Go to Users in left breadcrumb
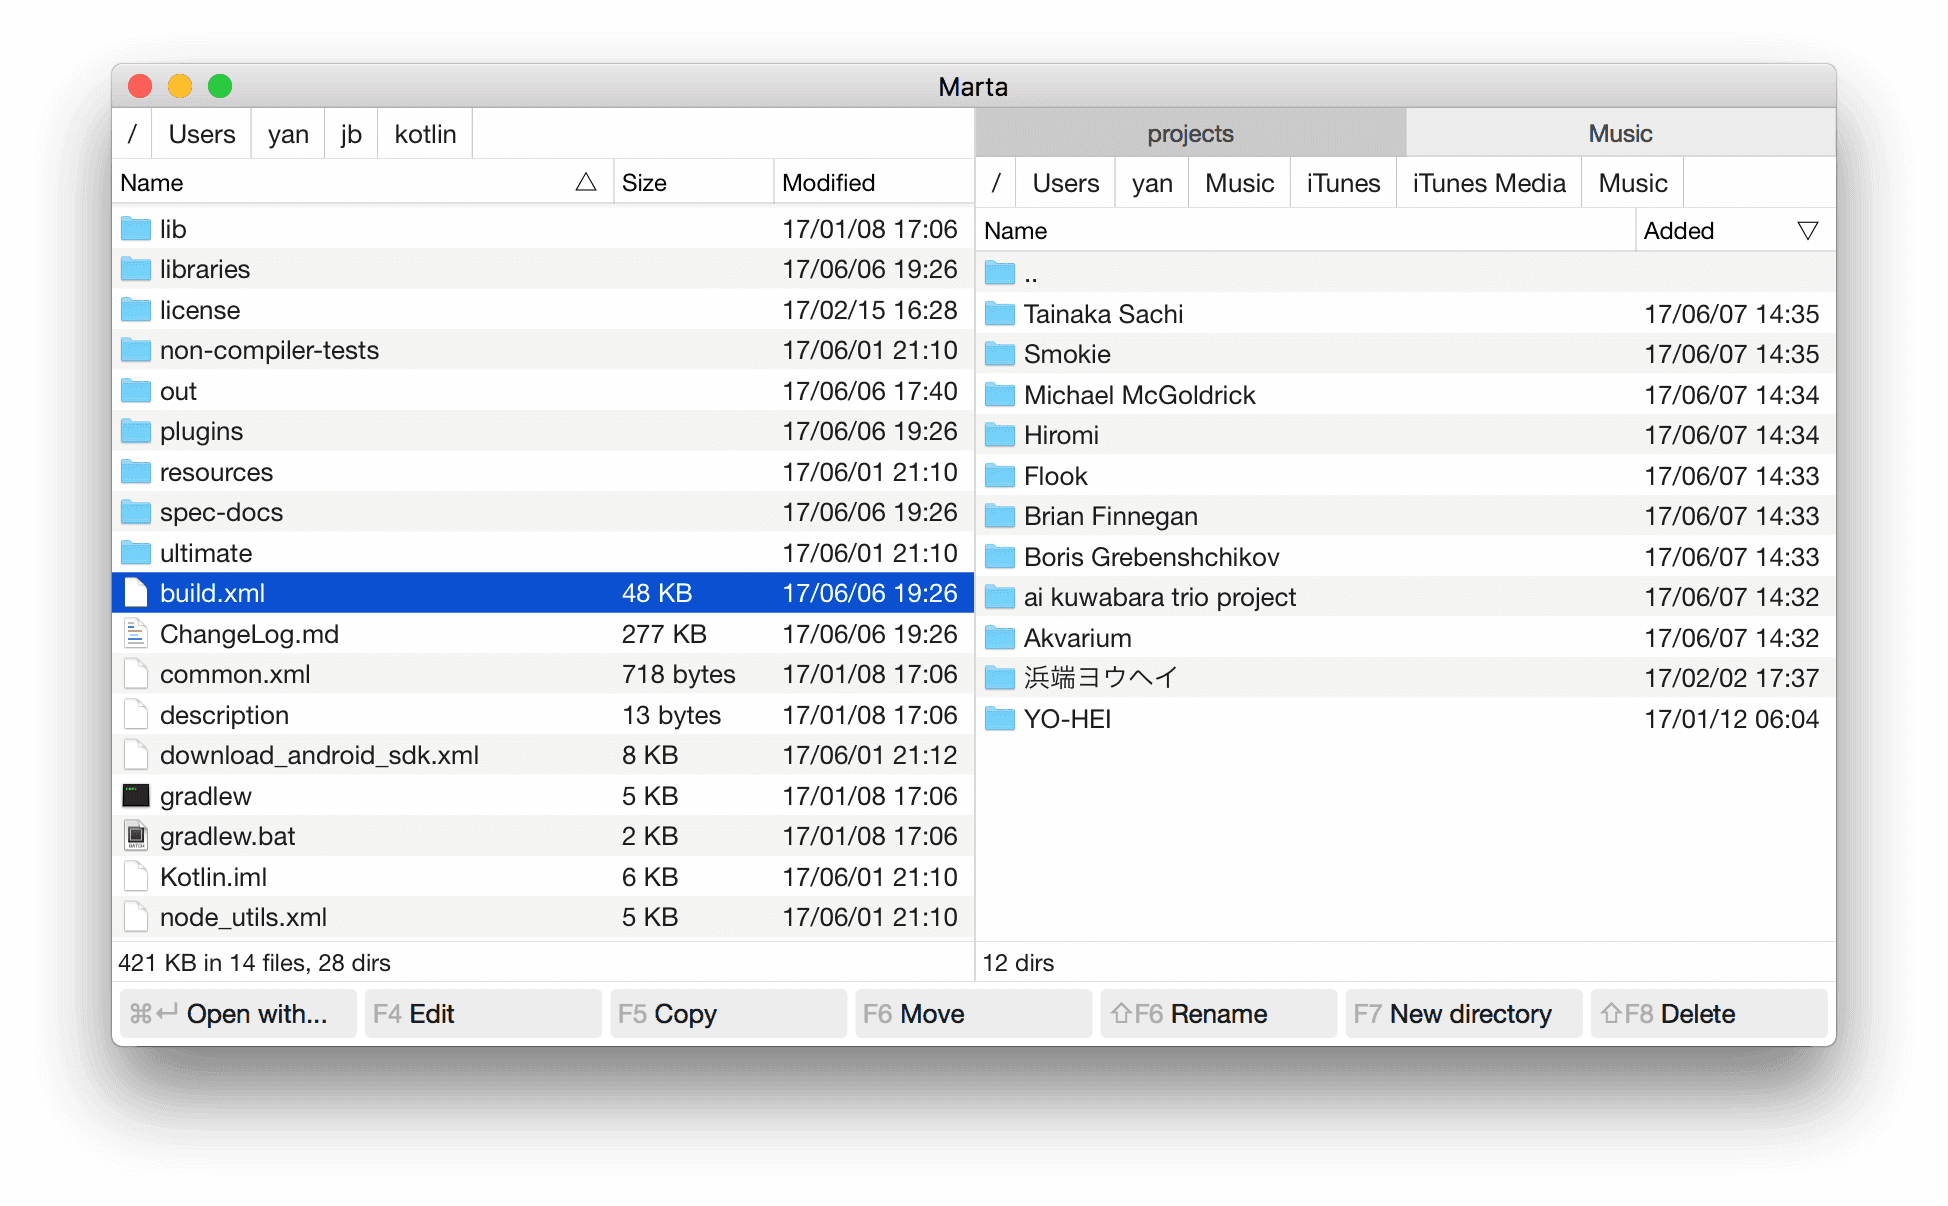The height and width of the screenshot is (1206, 1948). coord(202,134)
